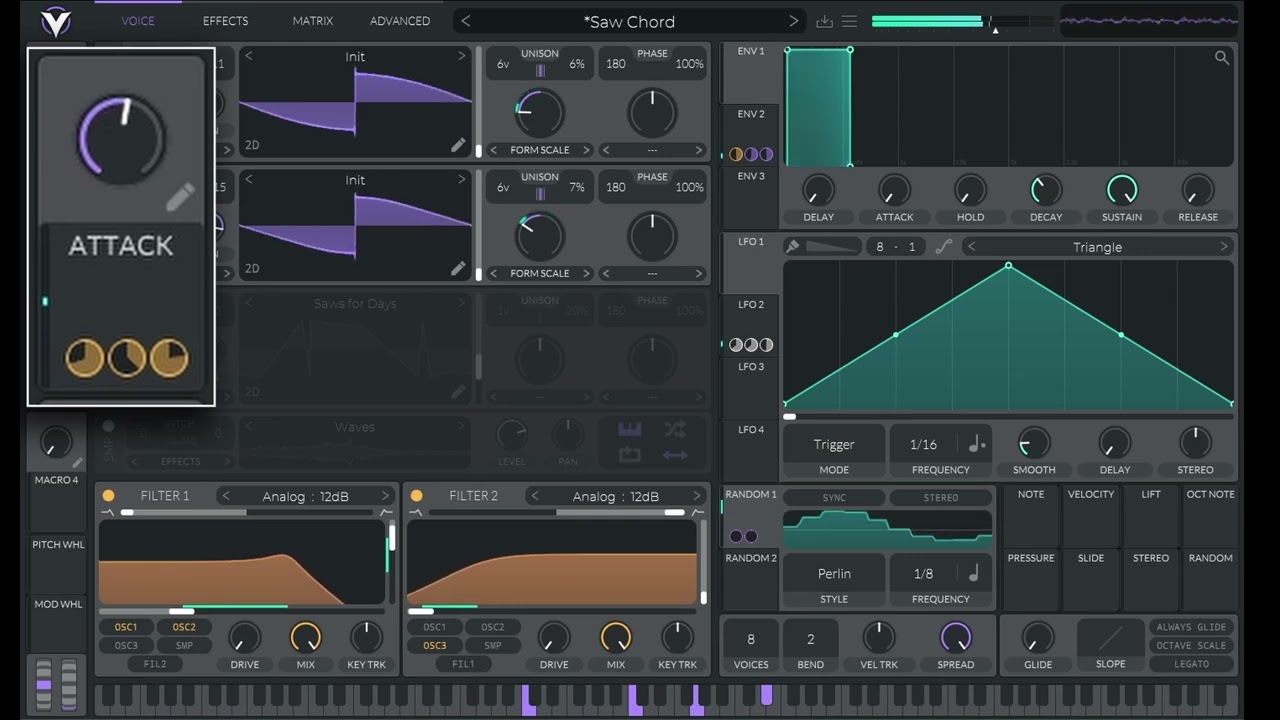Click the save preset icon
The height and width of the screenshot is (720, 1280).
click(x=824, y=21)
